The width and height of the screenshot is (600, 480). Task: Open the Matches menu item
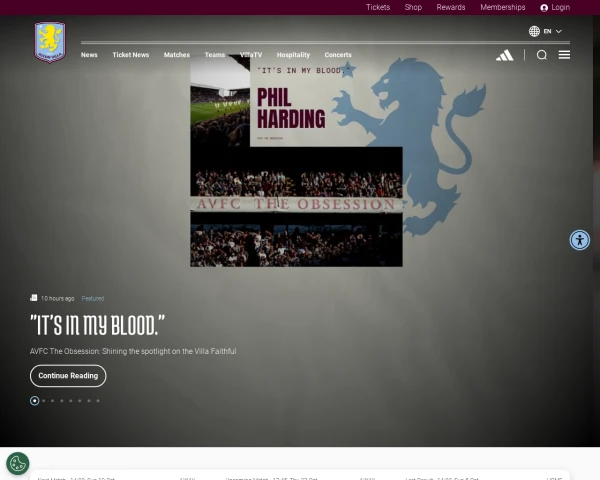click(177, 55)
